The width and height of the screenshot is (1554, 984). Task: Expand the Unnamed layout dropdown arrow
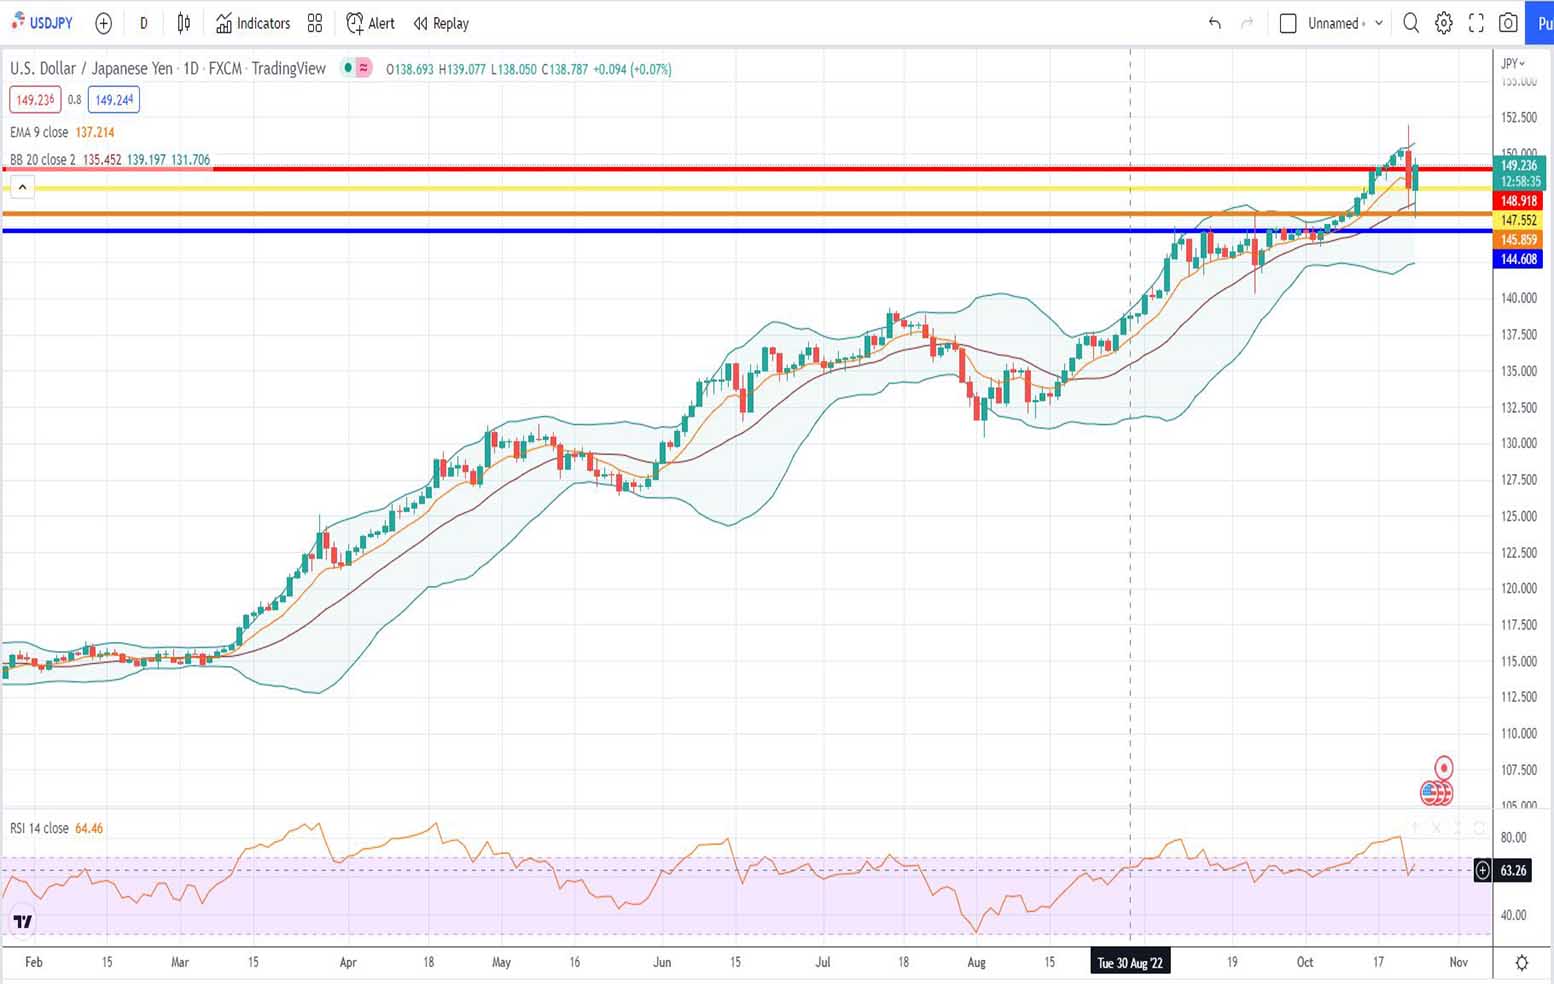click(x=1379, y=23)
